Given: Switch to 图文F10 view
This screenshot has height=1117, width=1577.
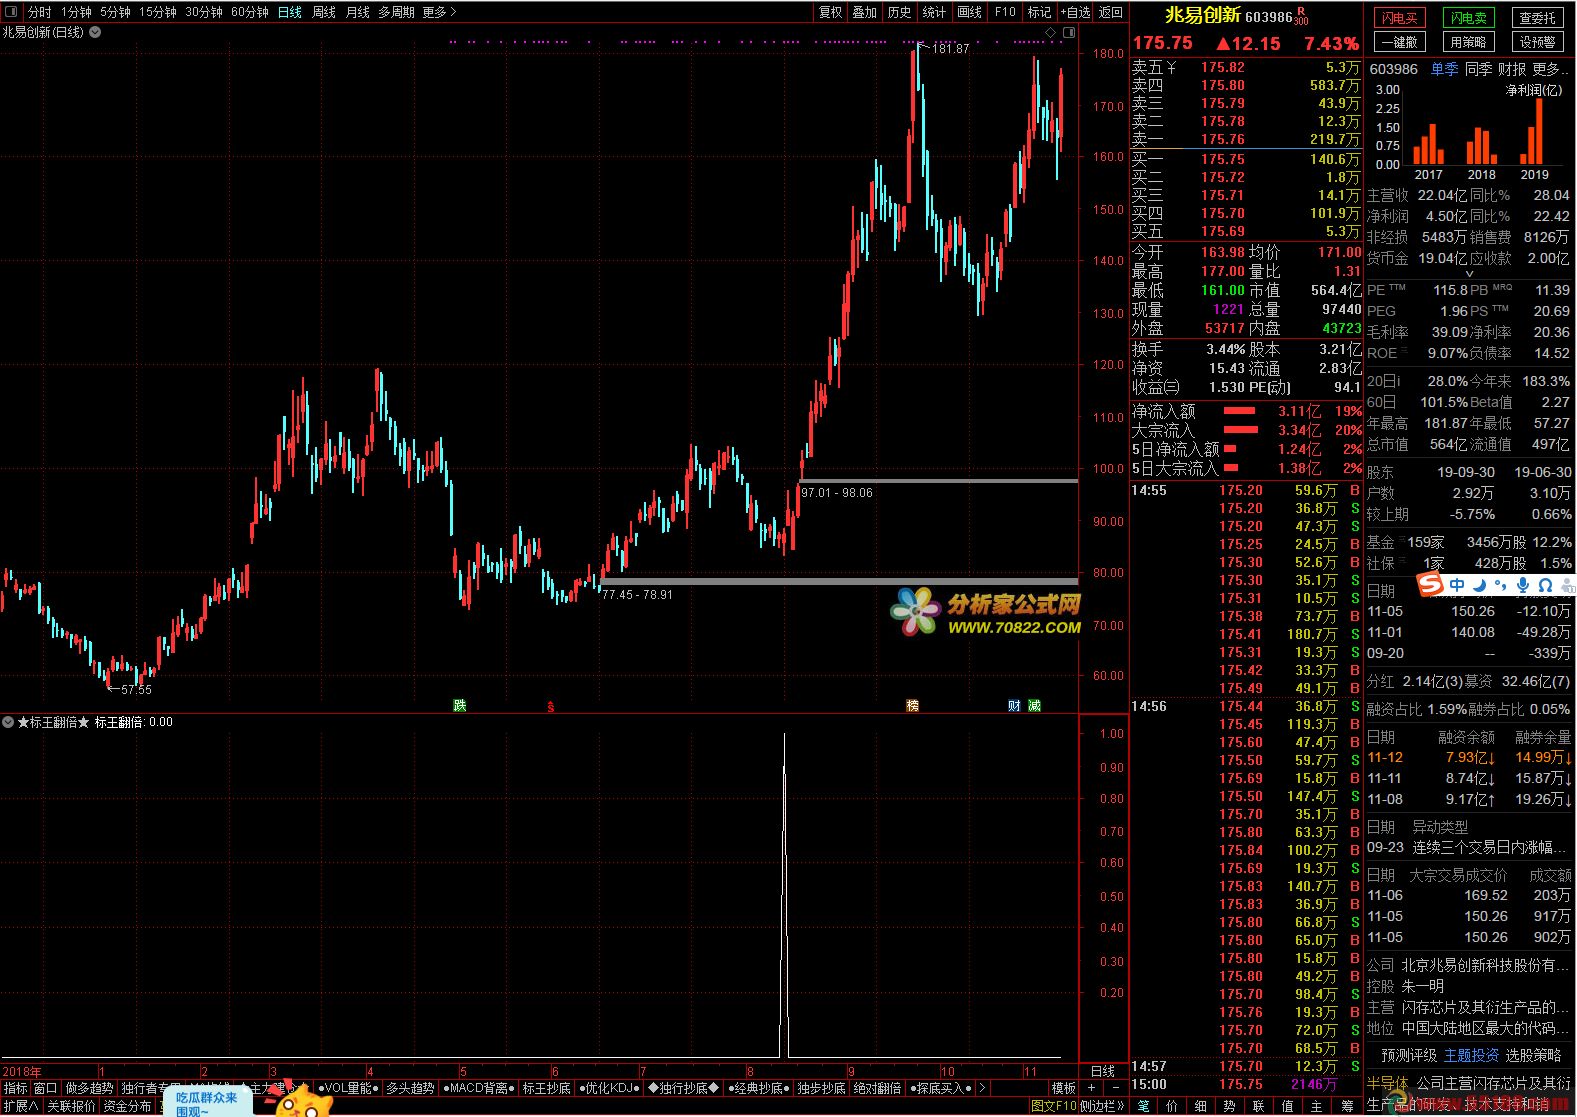Looking at the screenshot, I should [1054, 1106].
